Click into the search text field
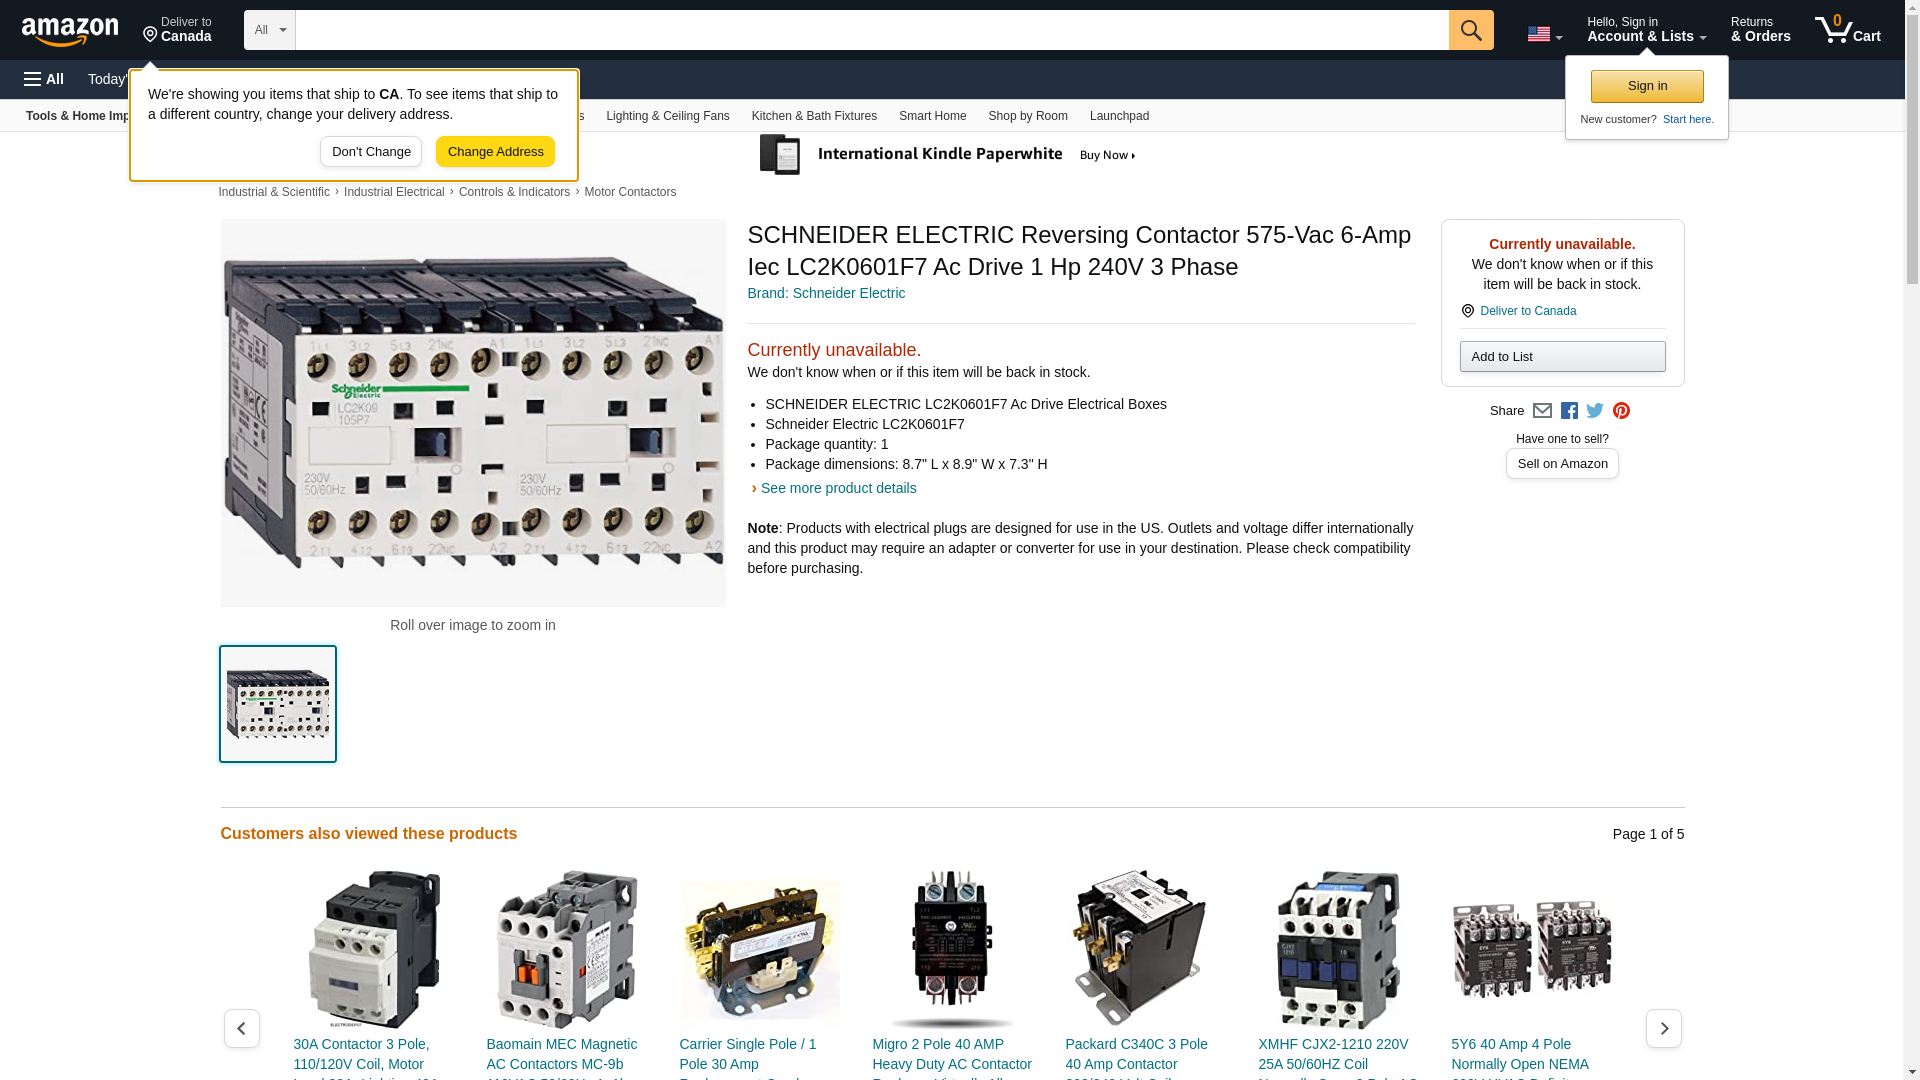Image resolution: width=1920 pixels, height=1080 pixels. point(871,30)
